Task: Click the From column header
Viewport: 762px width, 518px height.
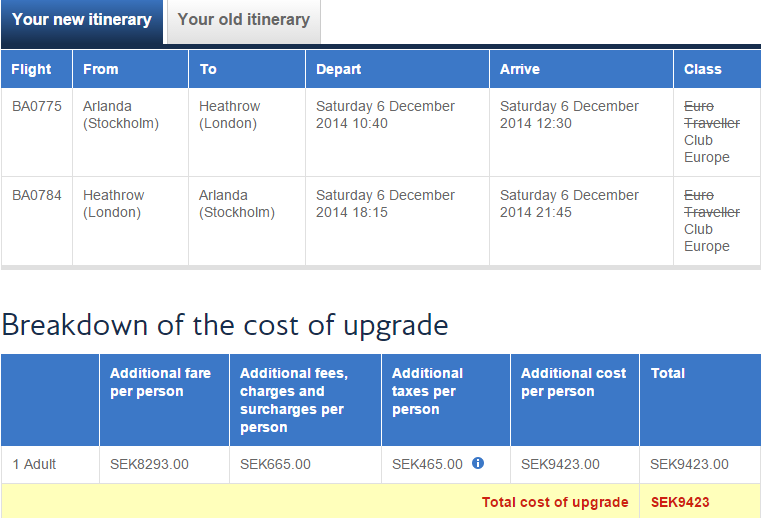Action: point(101,69)
